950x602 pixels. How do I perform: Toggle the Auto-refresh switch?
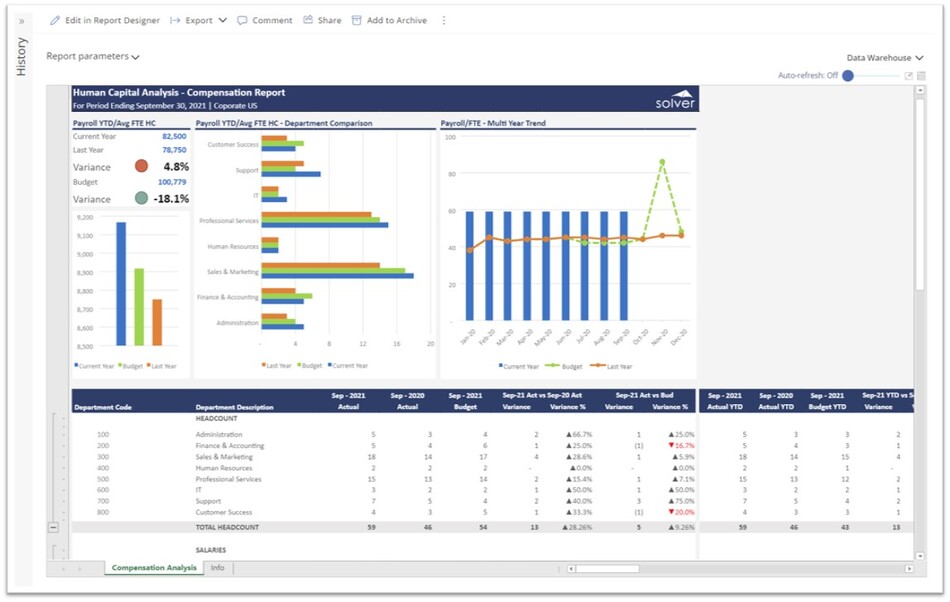(x=849, y=76)
